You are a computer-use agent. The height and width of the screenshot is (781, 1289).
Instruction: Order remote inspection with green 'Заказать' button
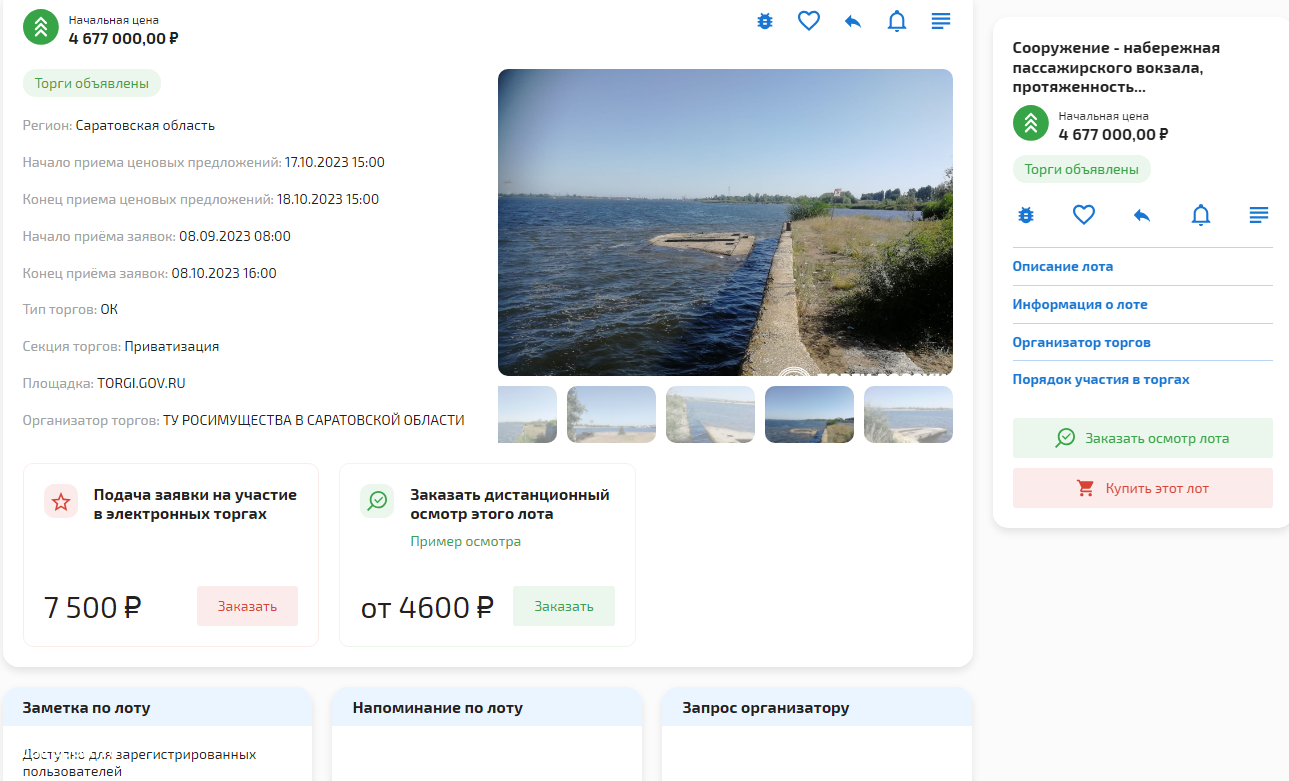click(563, 606)
